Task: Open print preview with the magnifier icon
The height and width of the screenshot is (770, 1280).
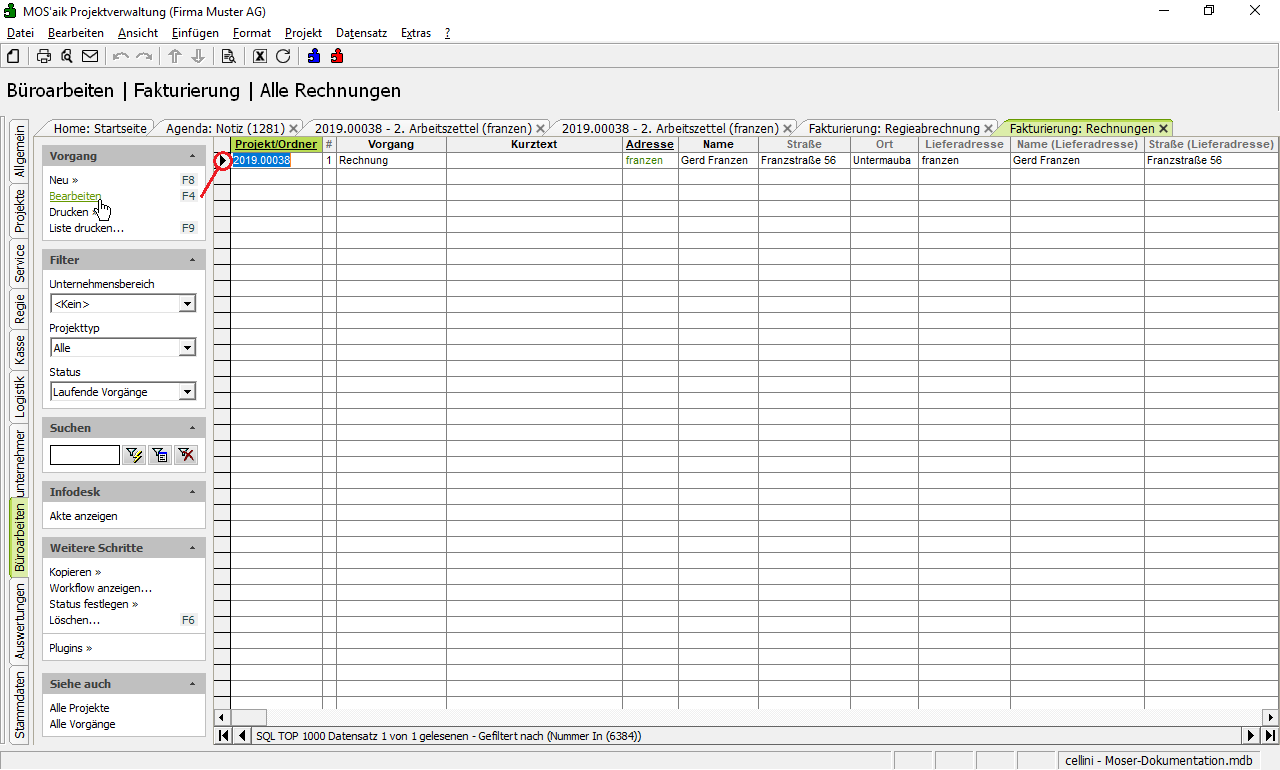Action: tap(67, 56)
